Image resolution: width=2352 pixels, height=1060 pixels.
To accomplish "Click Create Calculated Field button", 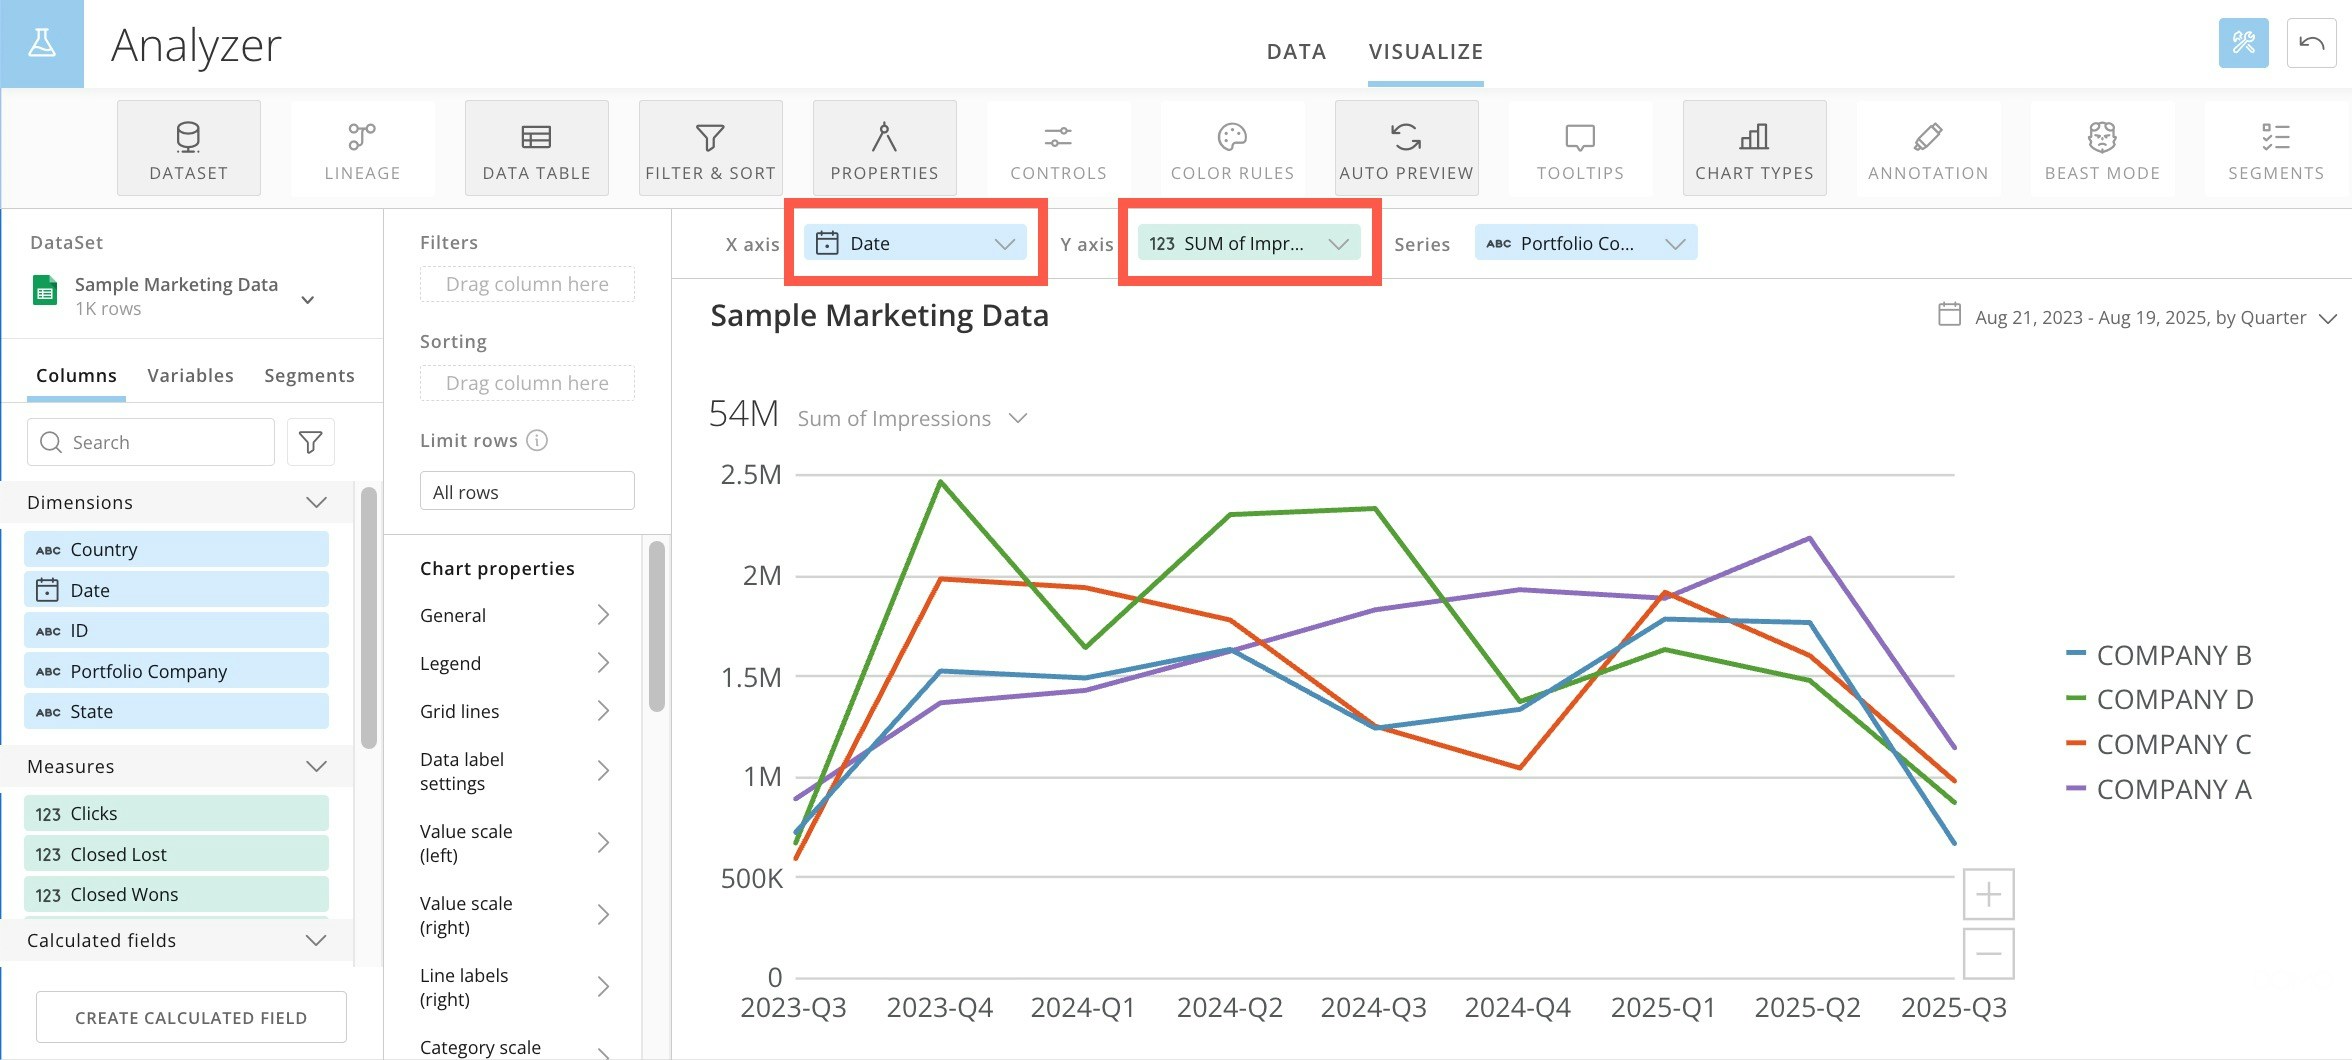I will point(191,1017).
